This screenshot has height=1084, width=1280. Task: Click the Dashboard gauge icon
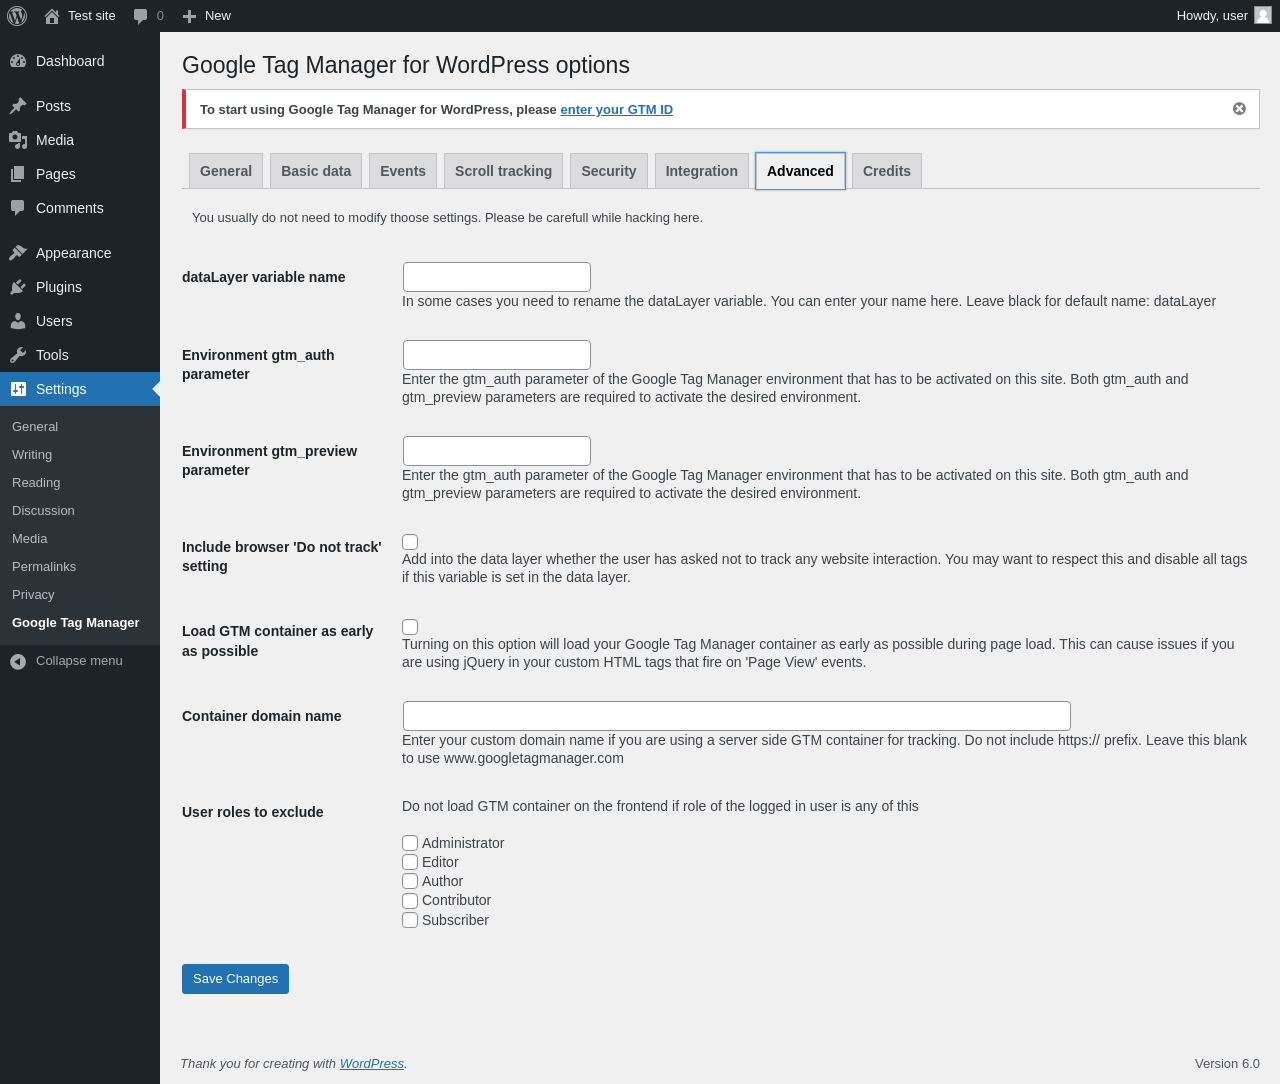[x=18, y=61]
